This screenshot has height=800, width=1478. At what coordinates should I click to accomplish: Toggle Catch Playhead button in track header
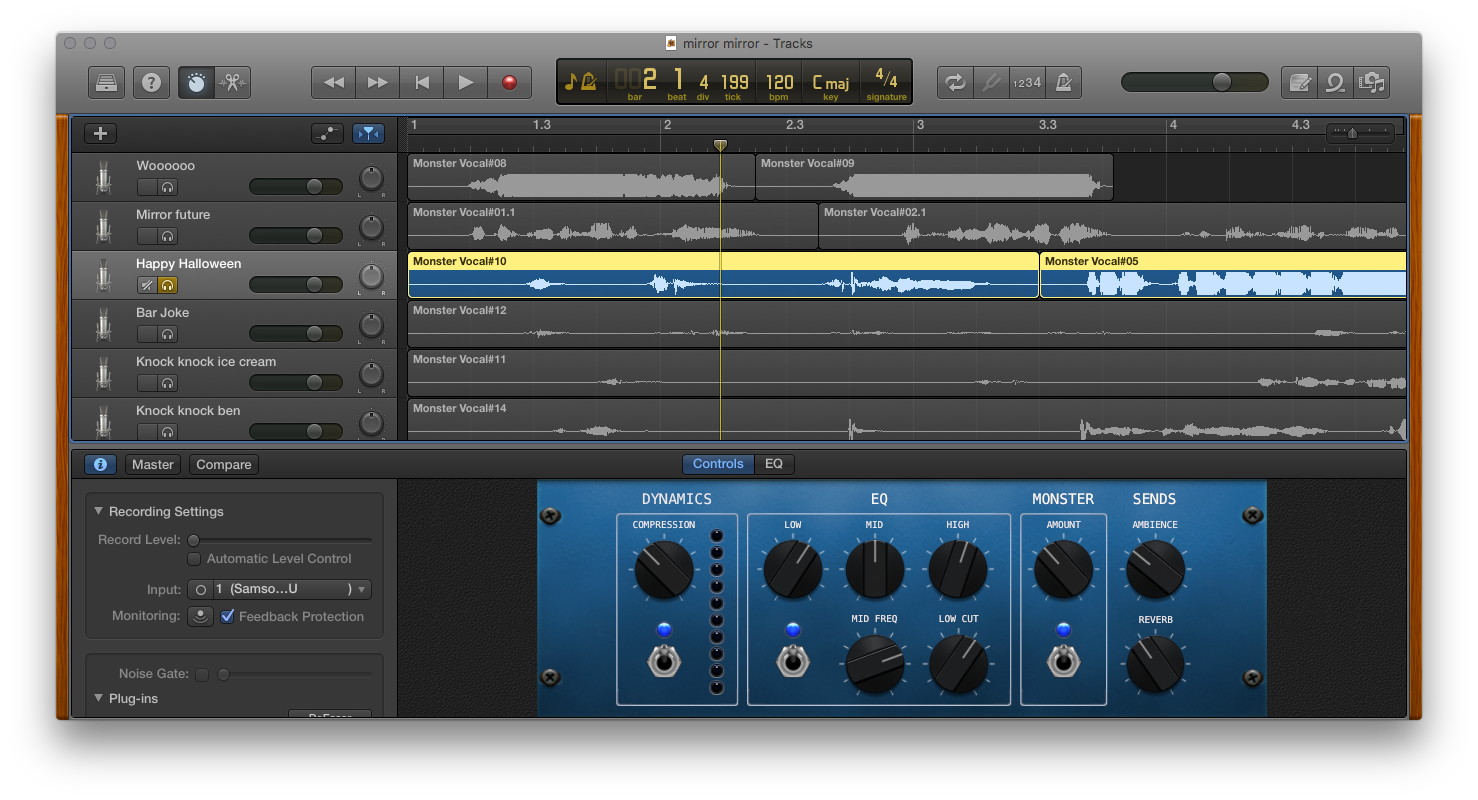(x=369, y=133)
